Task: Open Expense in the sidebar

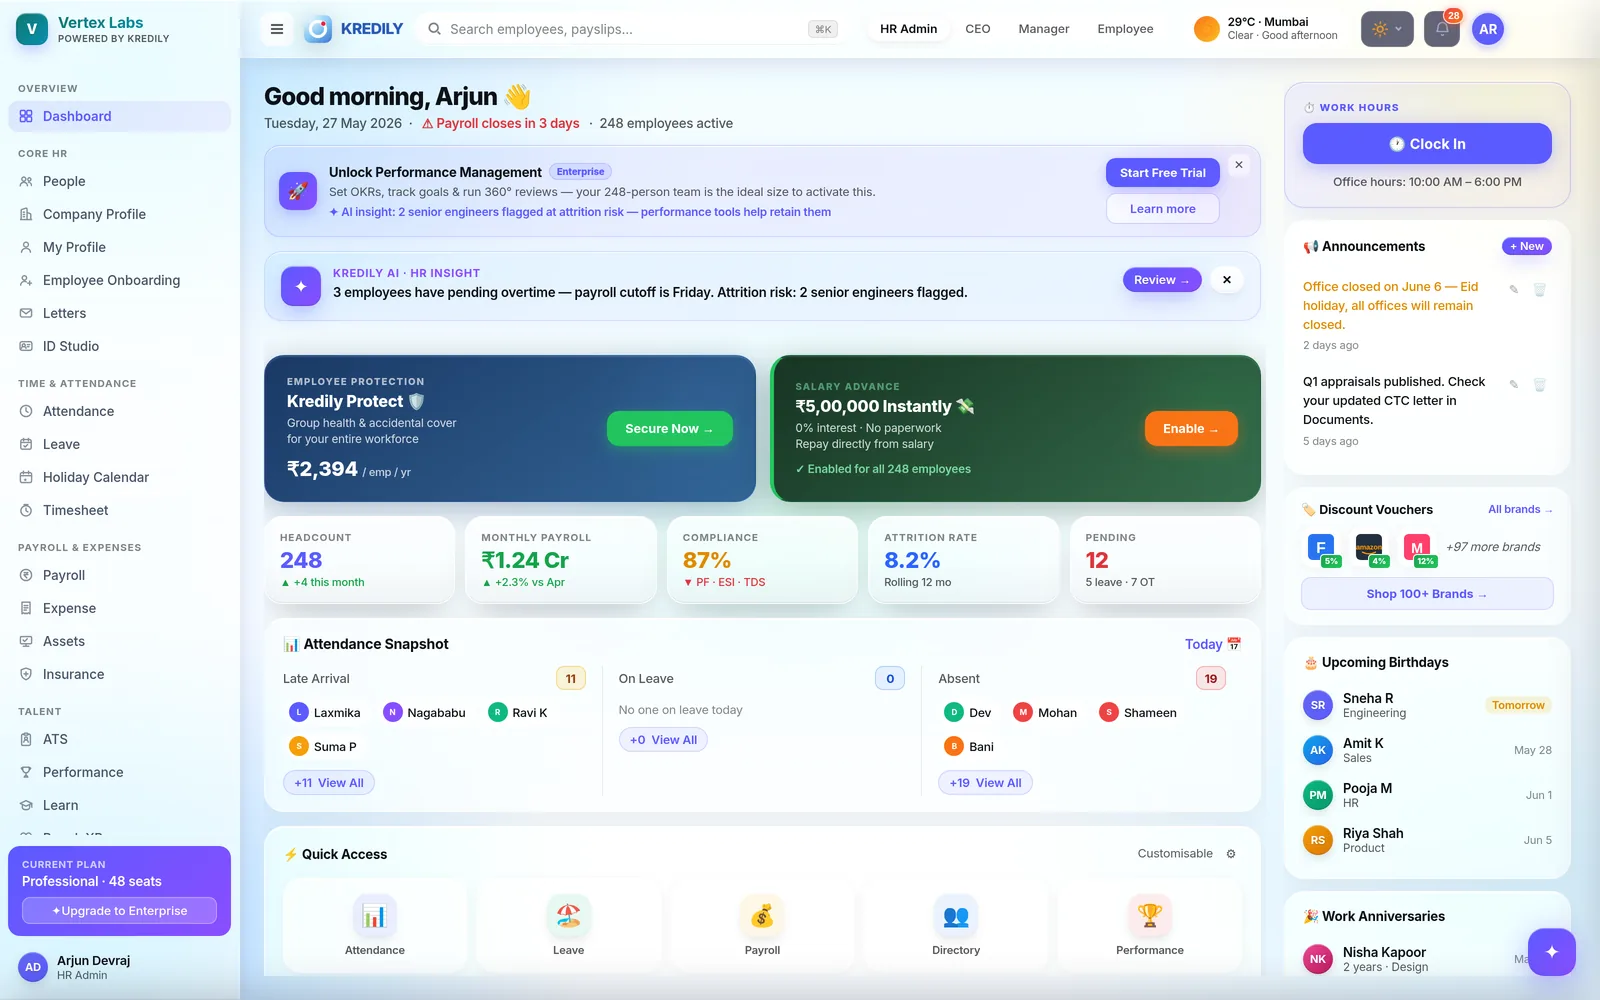Action: pos(119,608)
